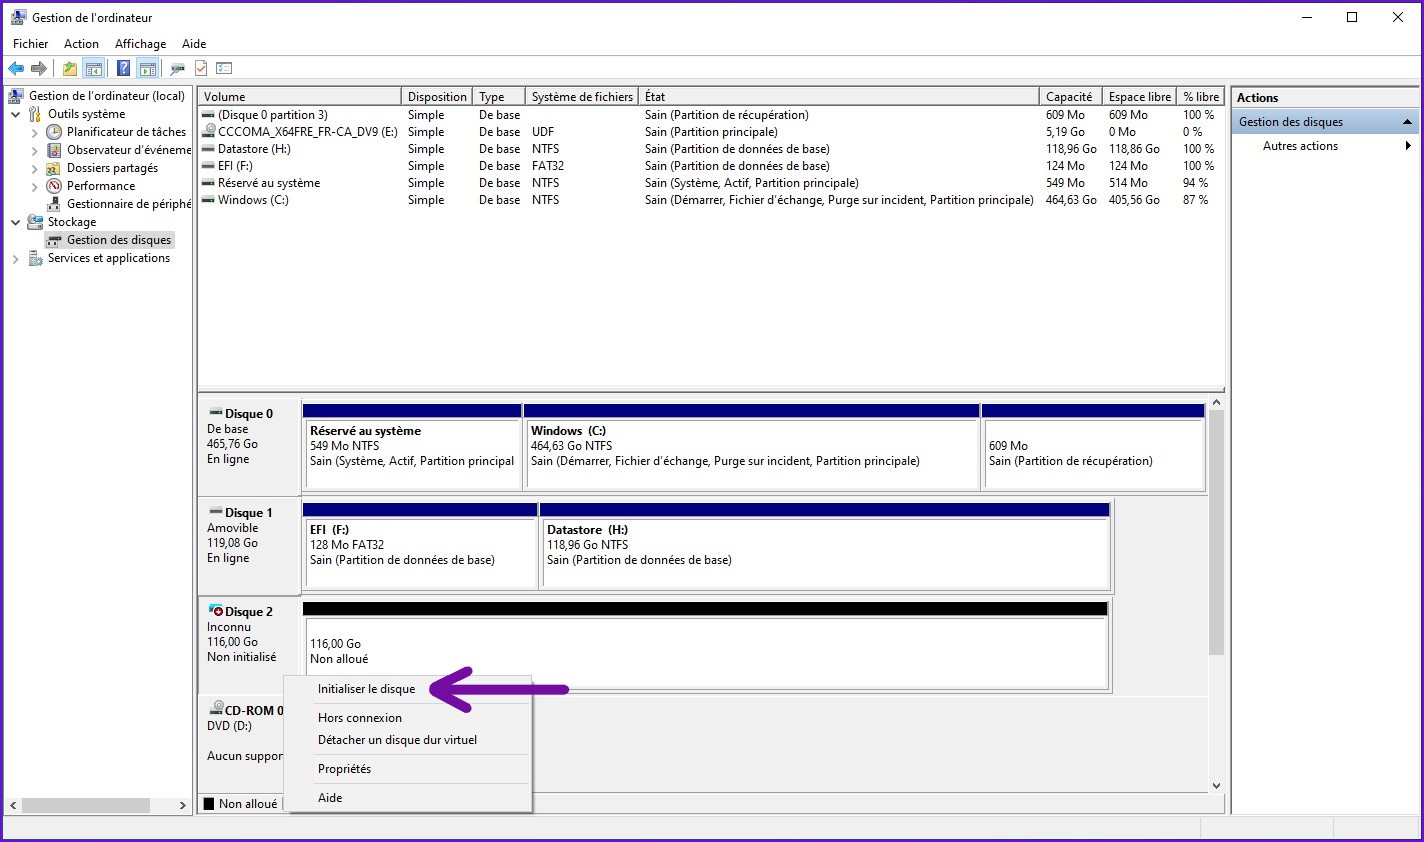Click the blue question mark Help icon
The image size is (1424, 842).
[x=123, y=68]
